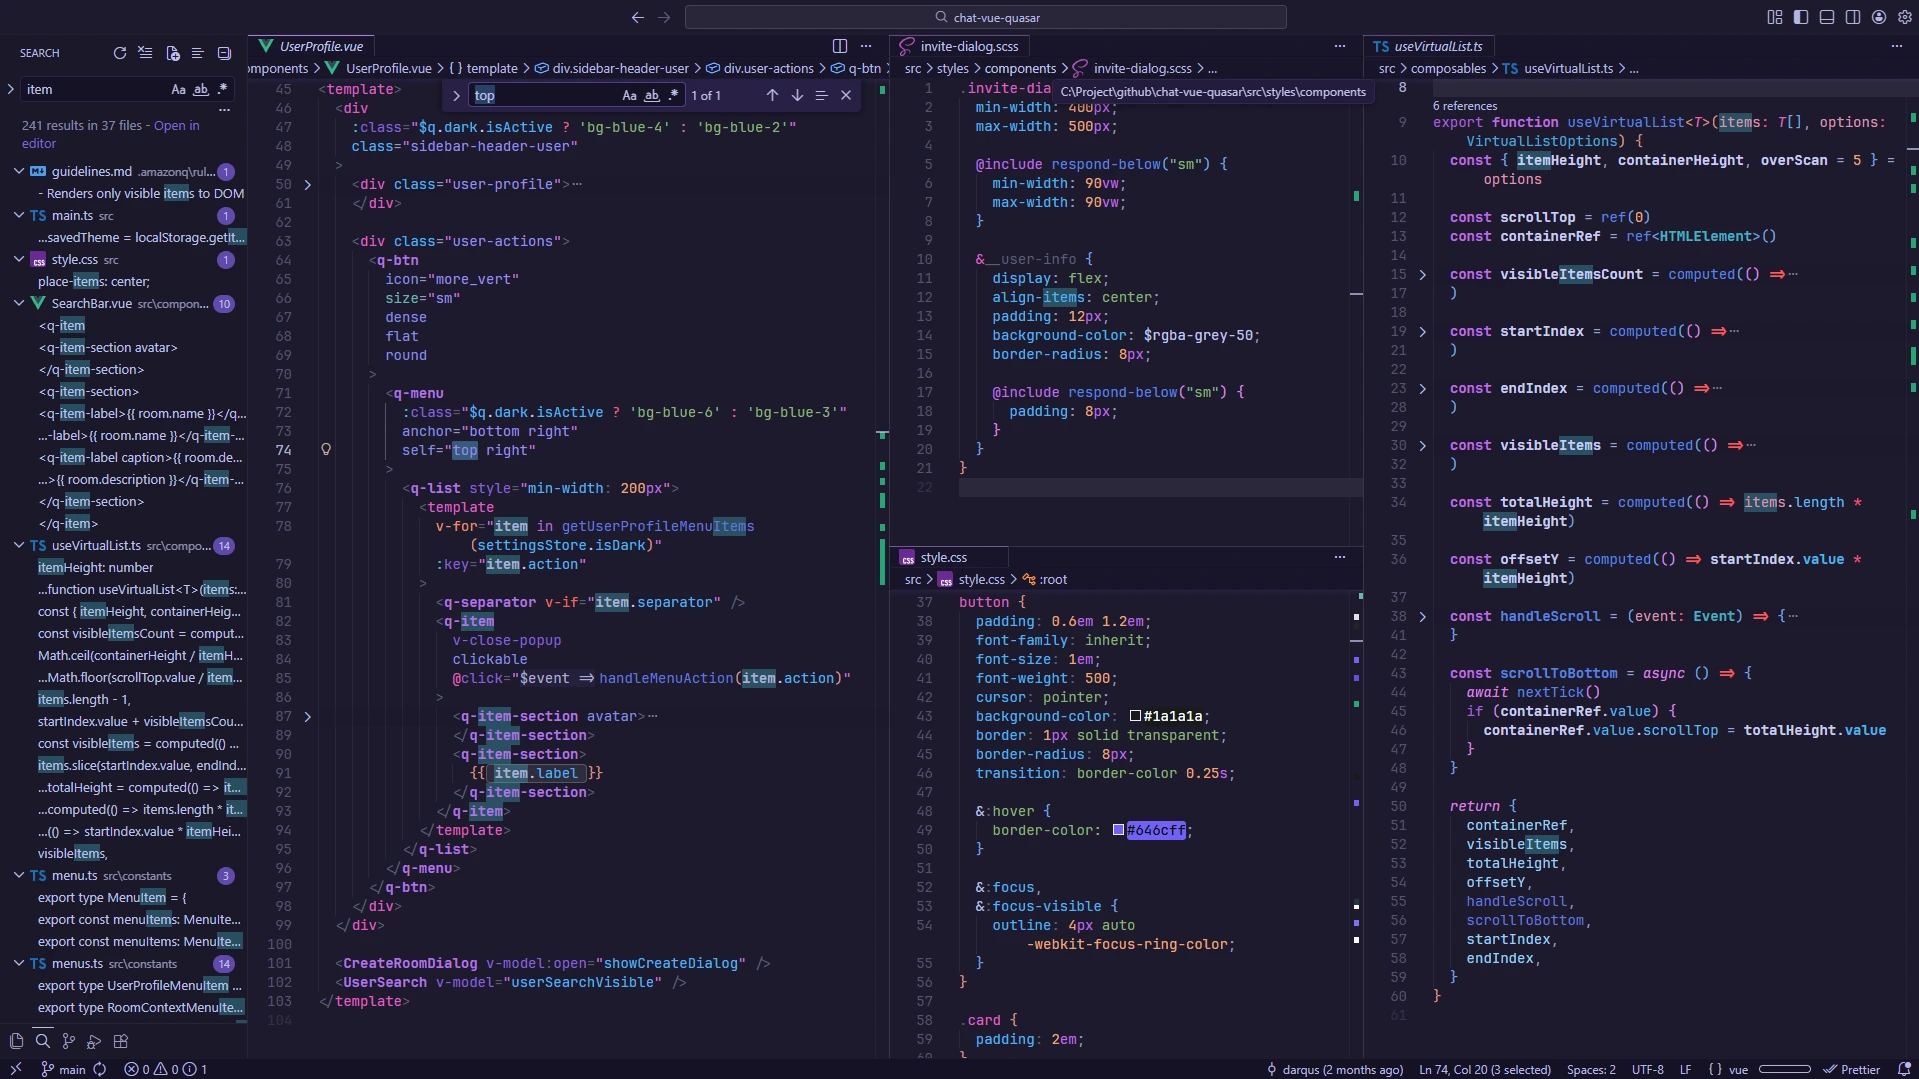1919x1079 pixels.
Task: Navigate back arrow in title bar
Action: tap(638, 17)
